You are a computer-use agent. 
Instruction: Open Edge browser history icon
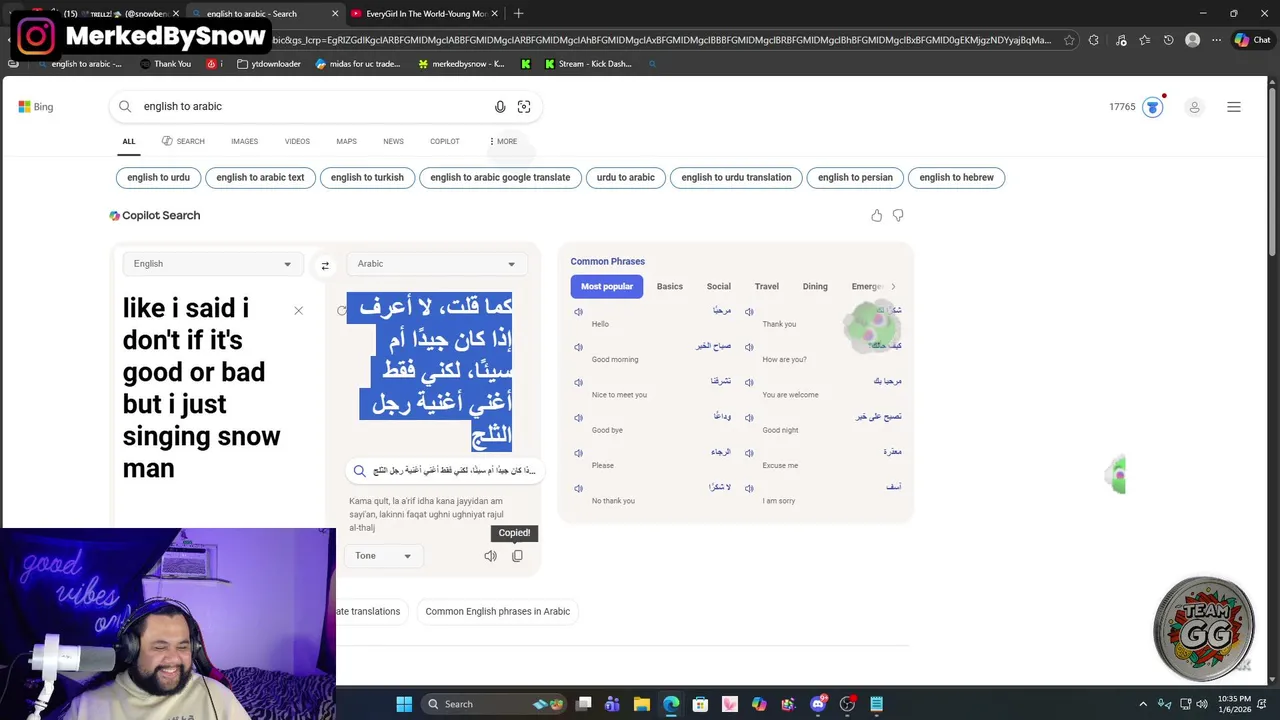1168,40
